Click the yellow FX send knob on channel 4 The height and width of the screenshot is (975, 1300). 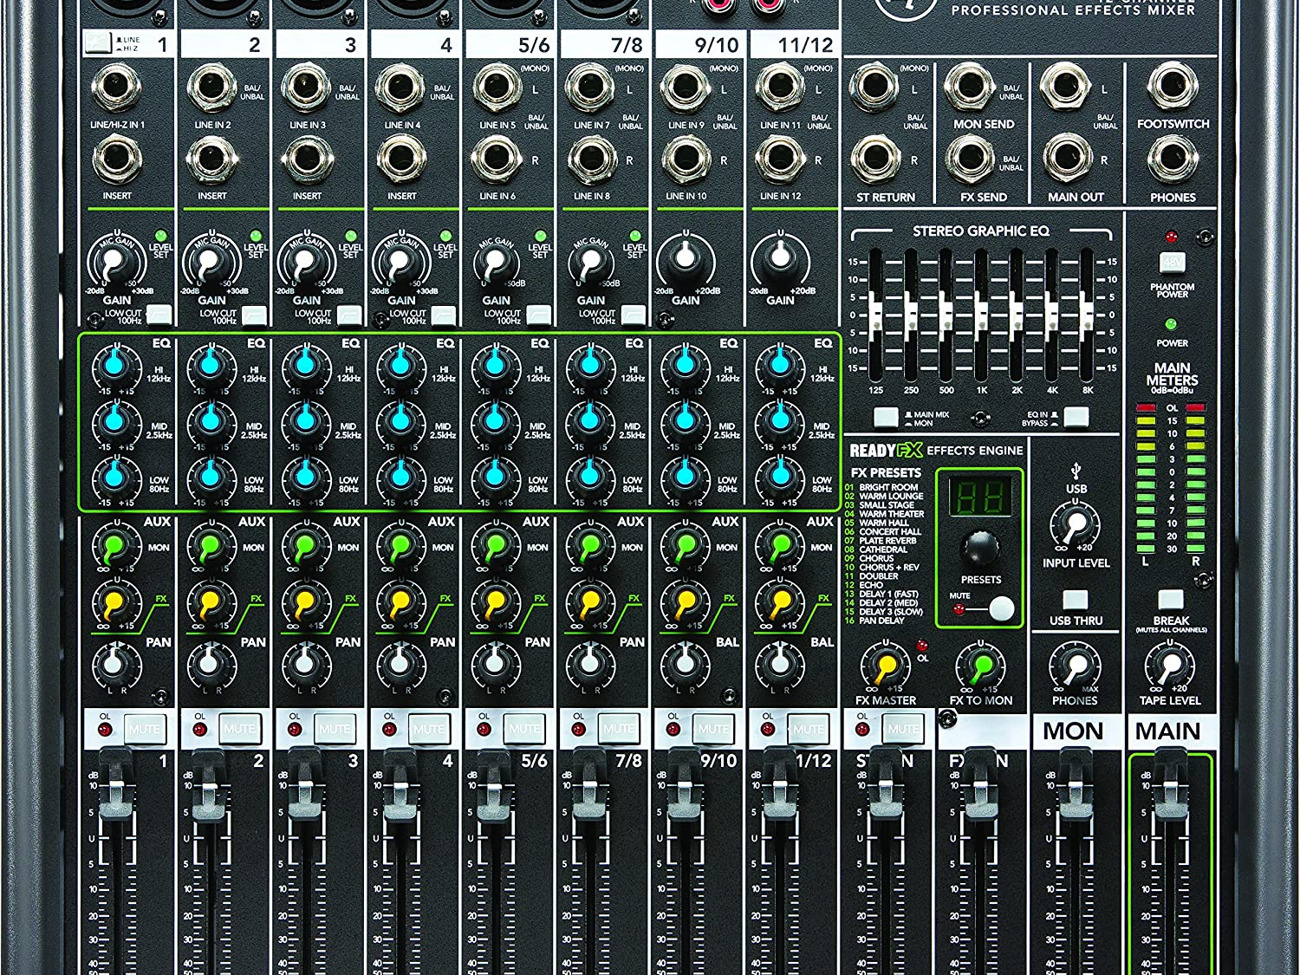pyautogui.click(x=400, y=604)
